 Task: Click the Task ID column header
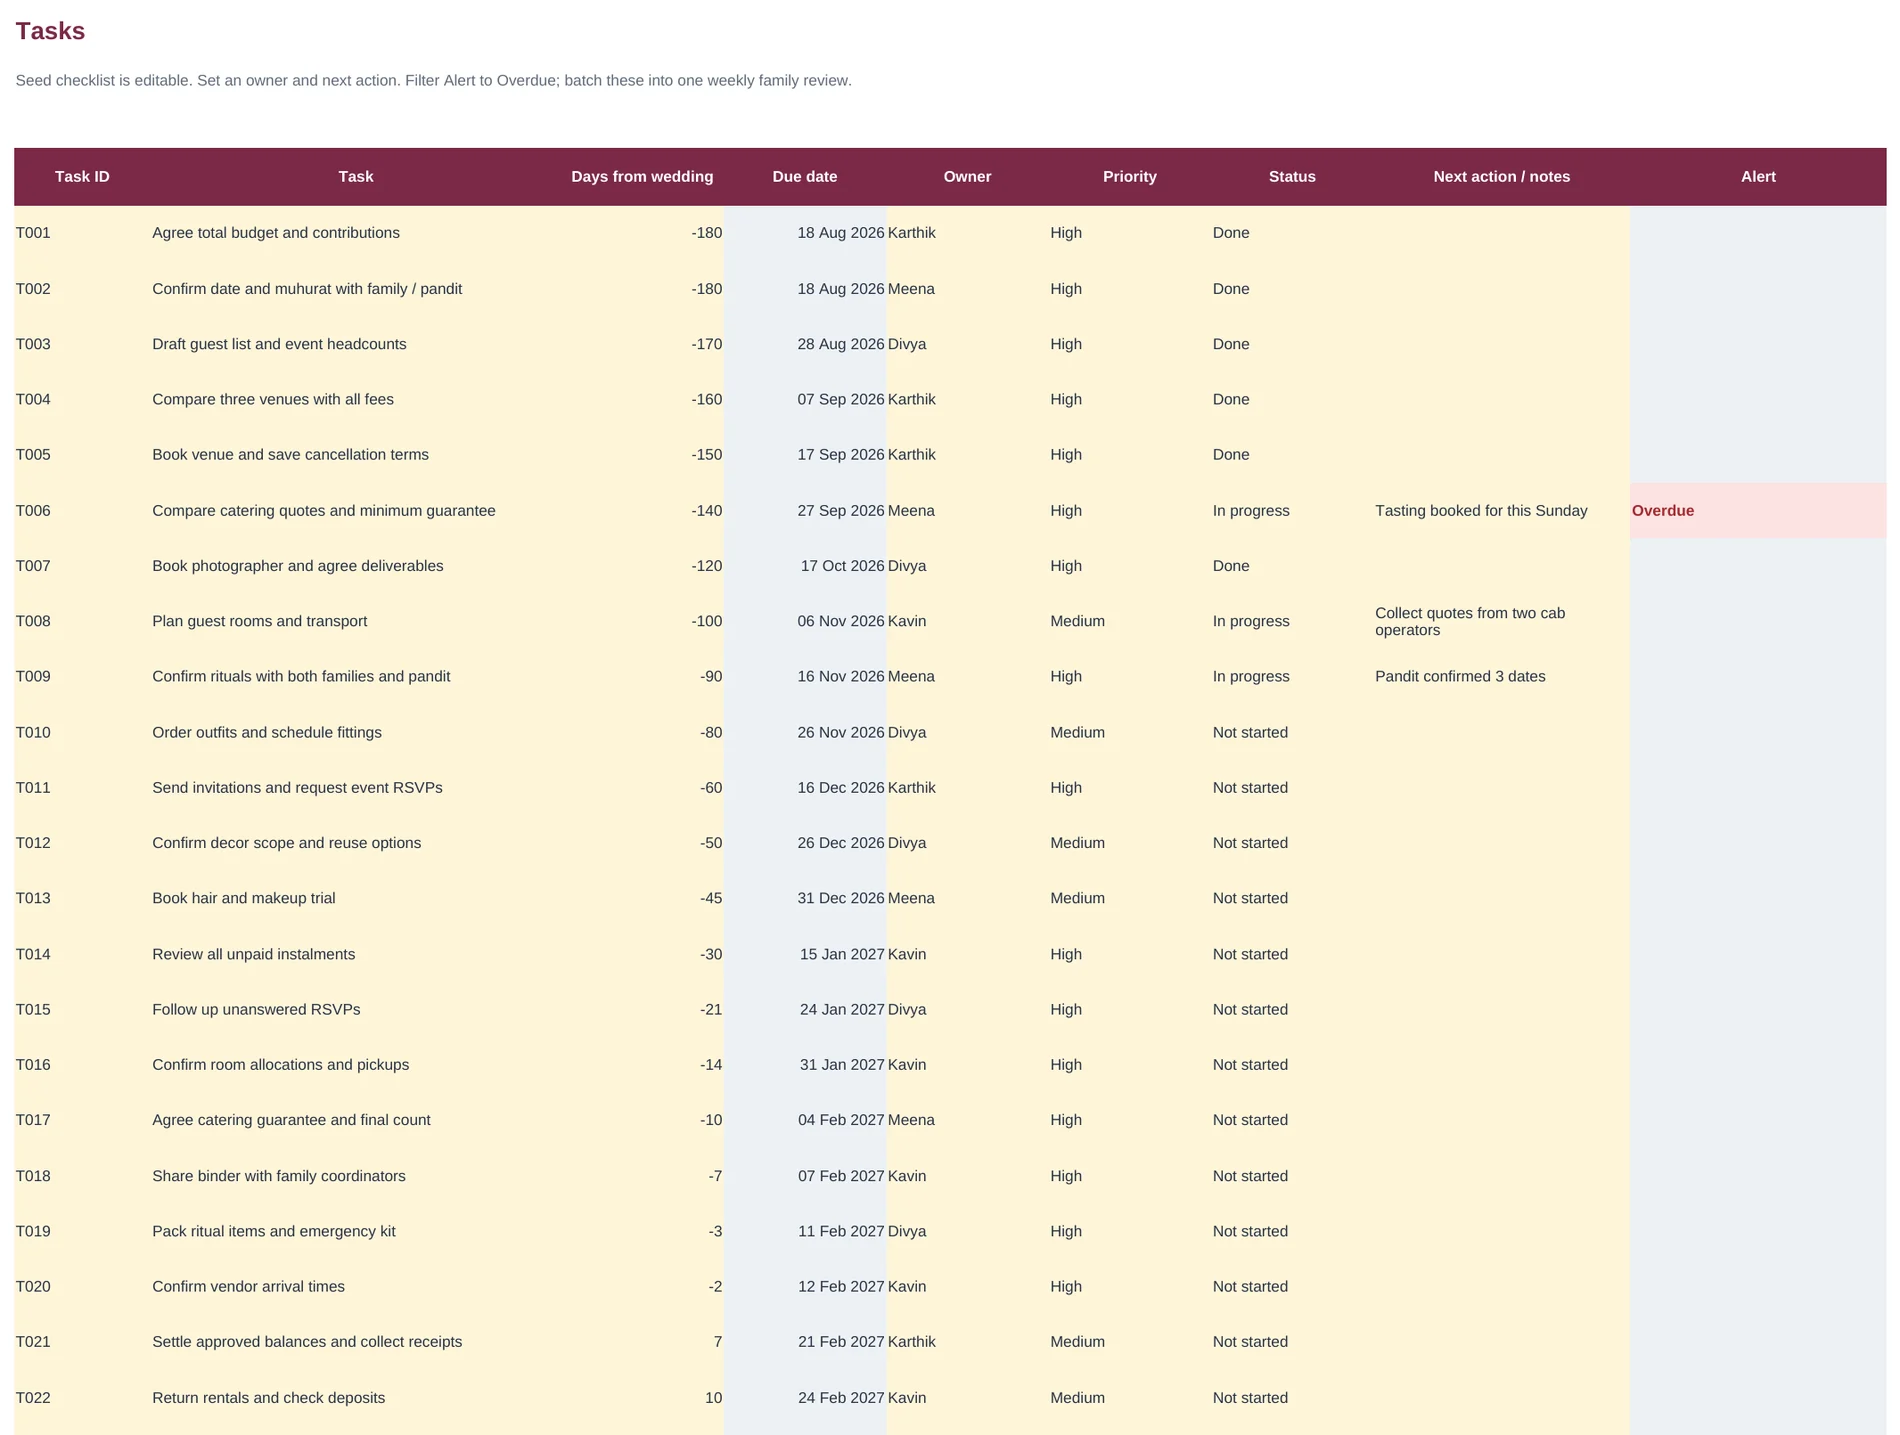82,177
